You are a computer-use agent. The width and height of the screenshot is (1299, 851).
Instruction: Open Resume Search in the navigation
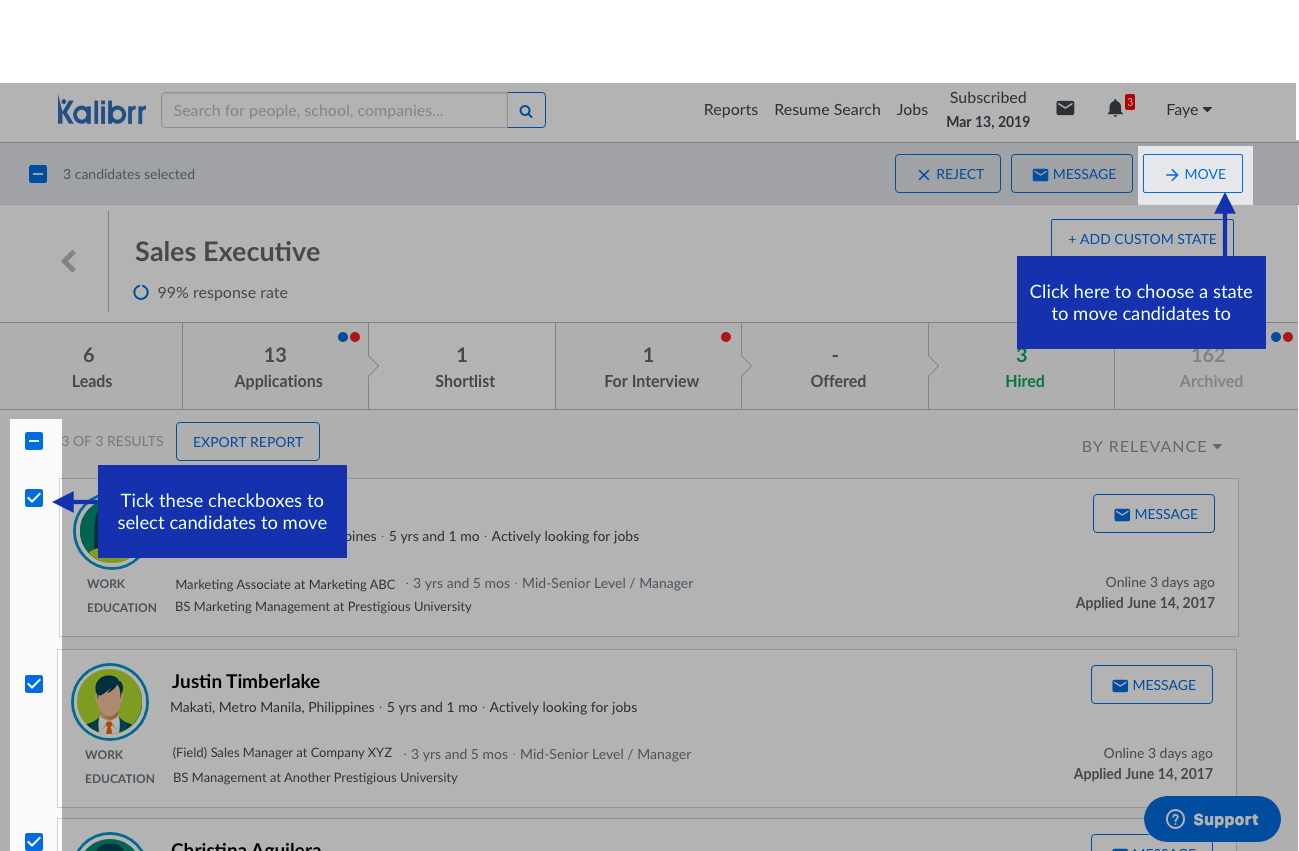pyautogui.click(x=827, y=110)
